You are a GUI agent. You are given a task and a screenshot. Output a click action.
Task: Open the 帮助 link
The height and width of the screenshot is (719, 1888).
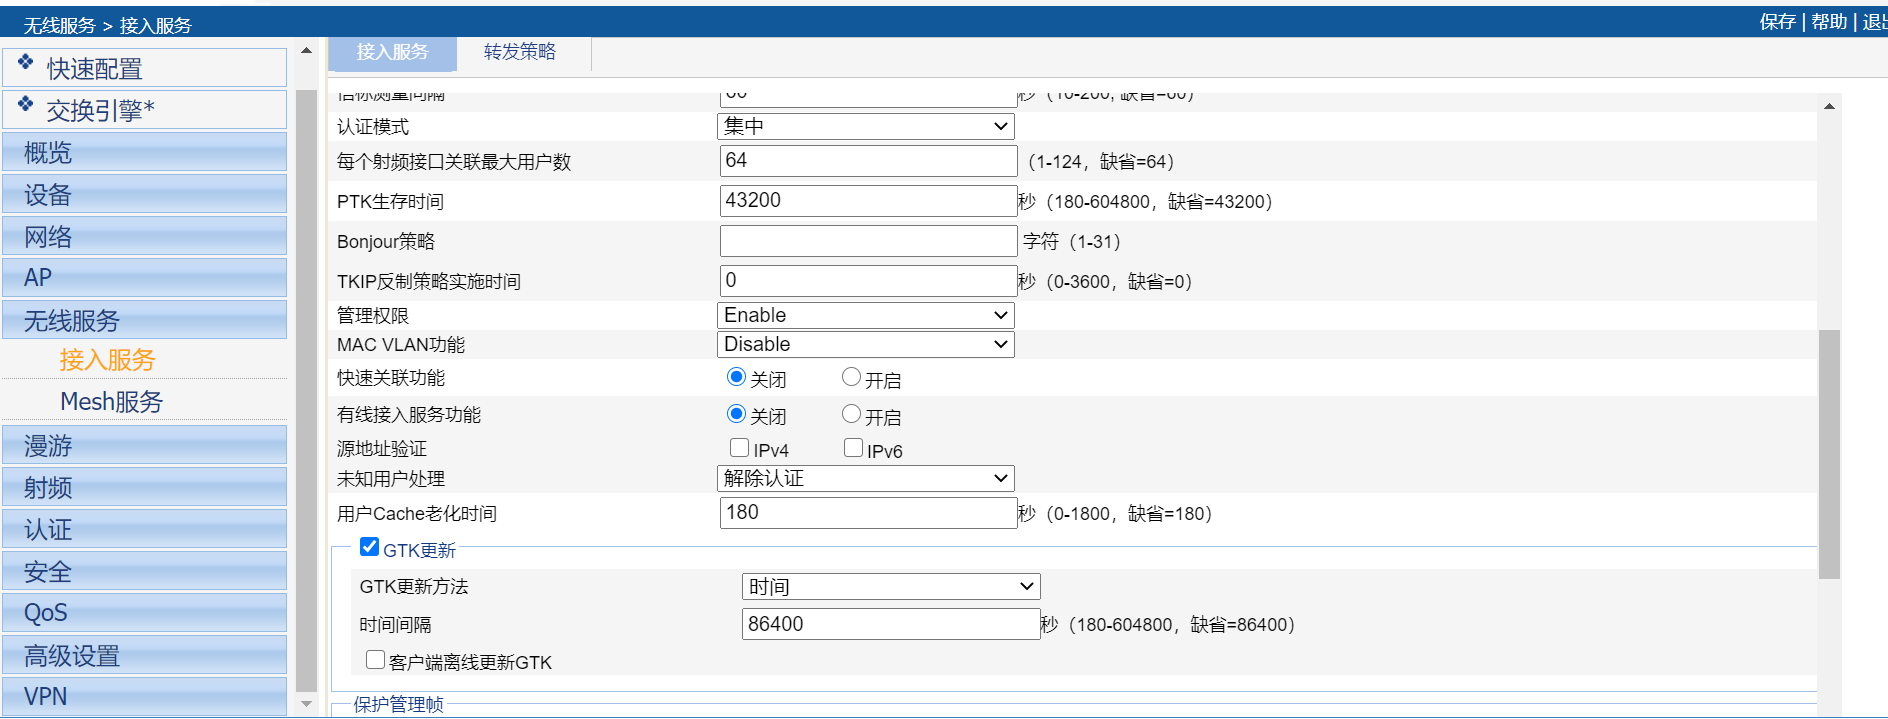pos(1829,21)
